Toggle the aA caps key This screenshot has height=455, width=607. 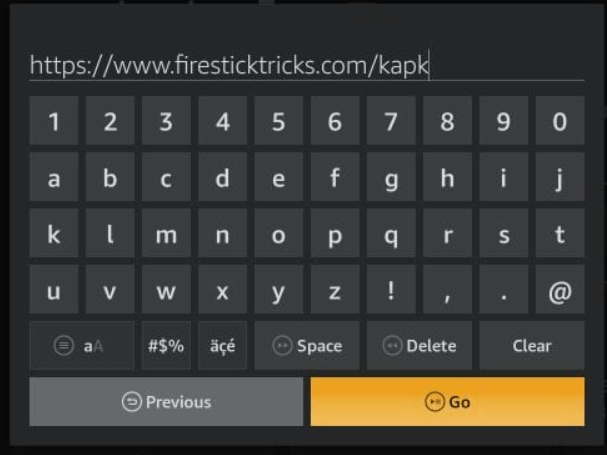(x=82, y=345)
